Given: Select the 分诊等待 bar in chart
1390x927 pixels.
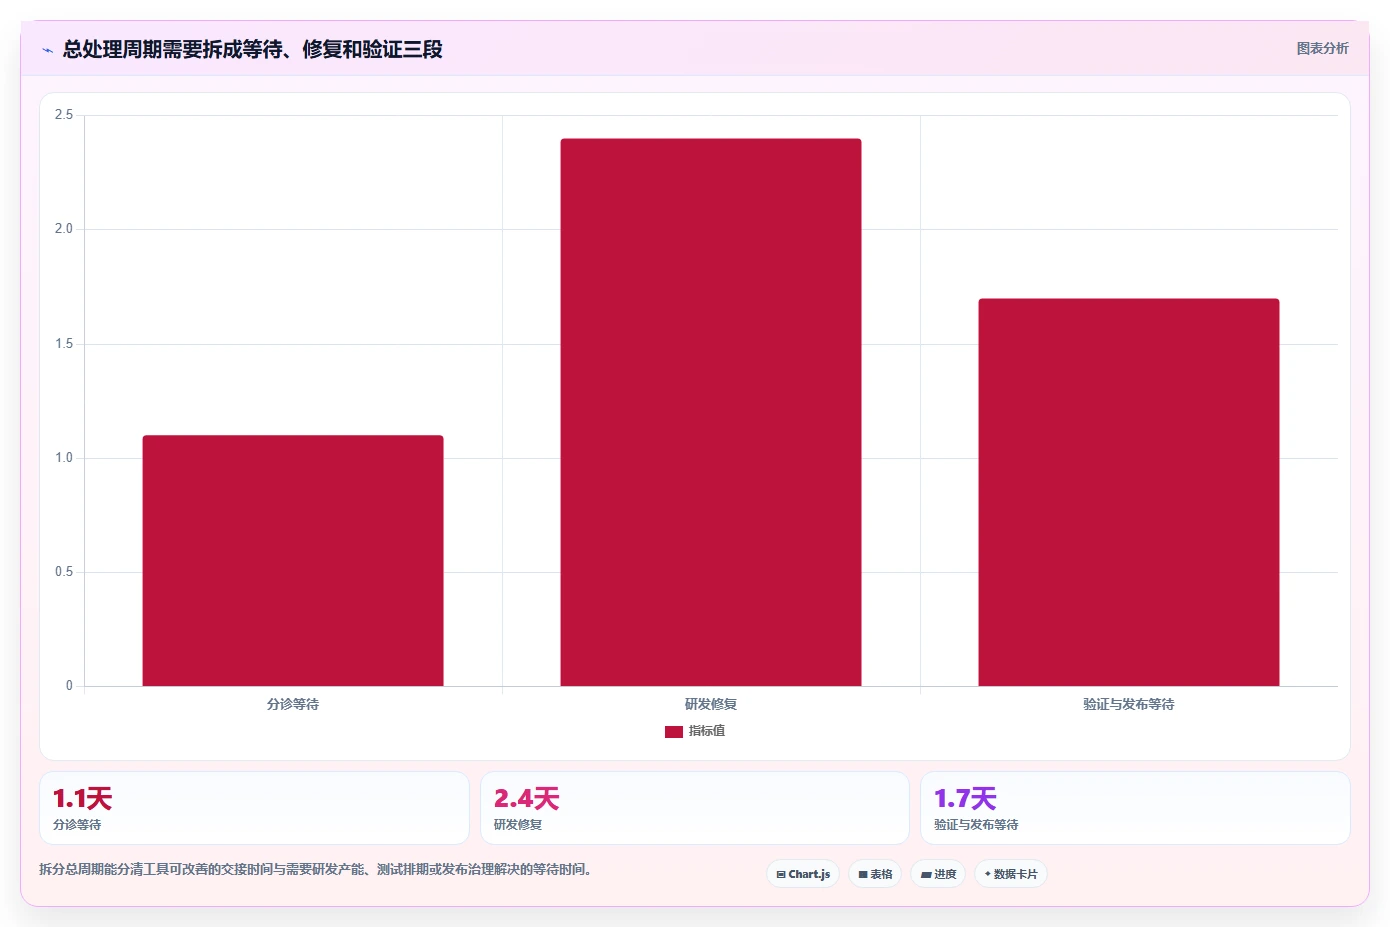Looking at the screenshot, I should (293, 561).
